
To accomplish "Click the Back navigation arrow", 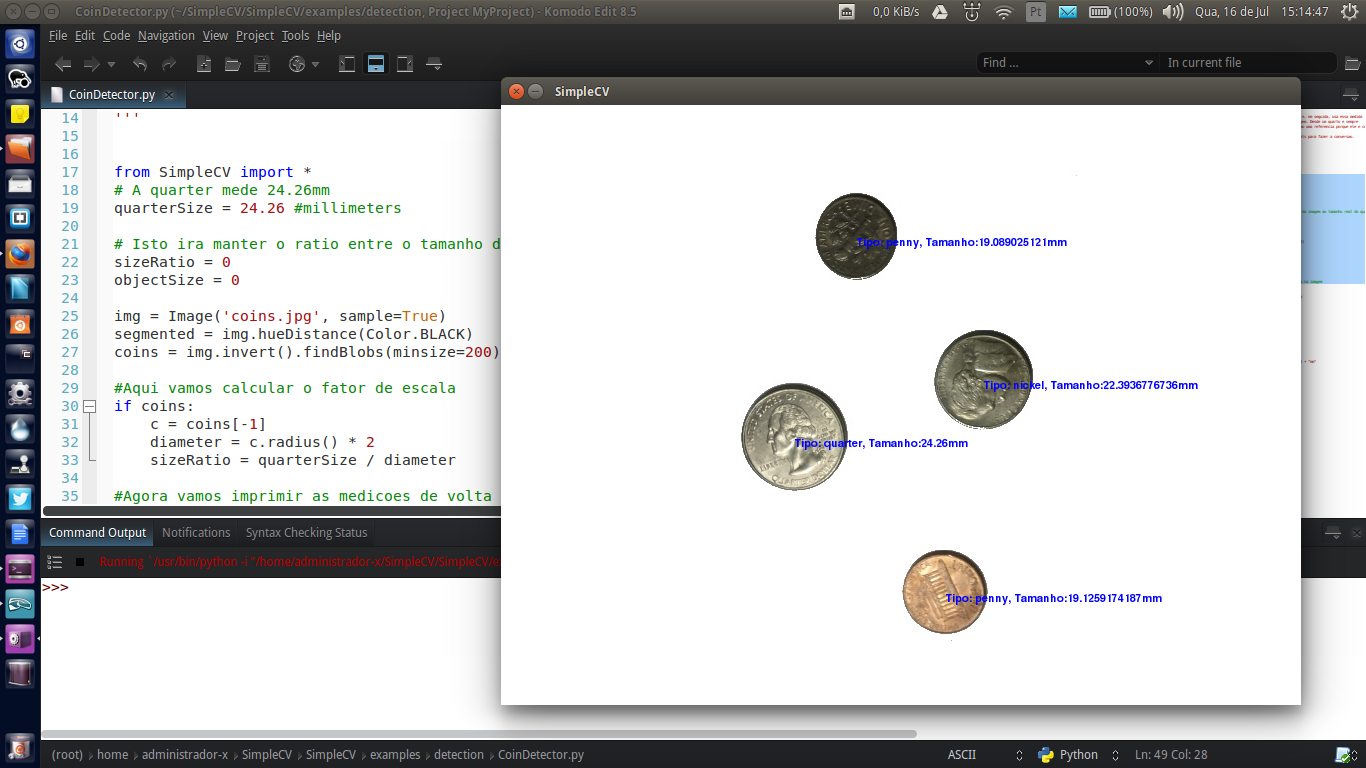I will point(63,63).
